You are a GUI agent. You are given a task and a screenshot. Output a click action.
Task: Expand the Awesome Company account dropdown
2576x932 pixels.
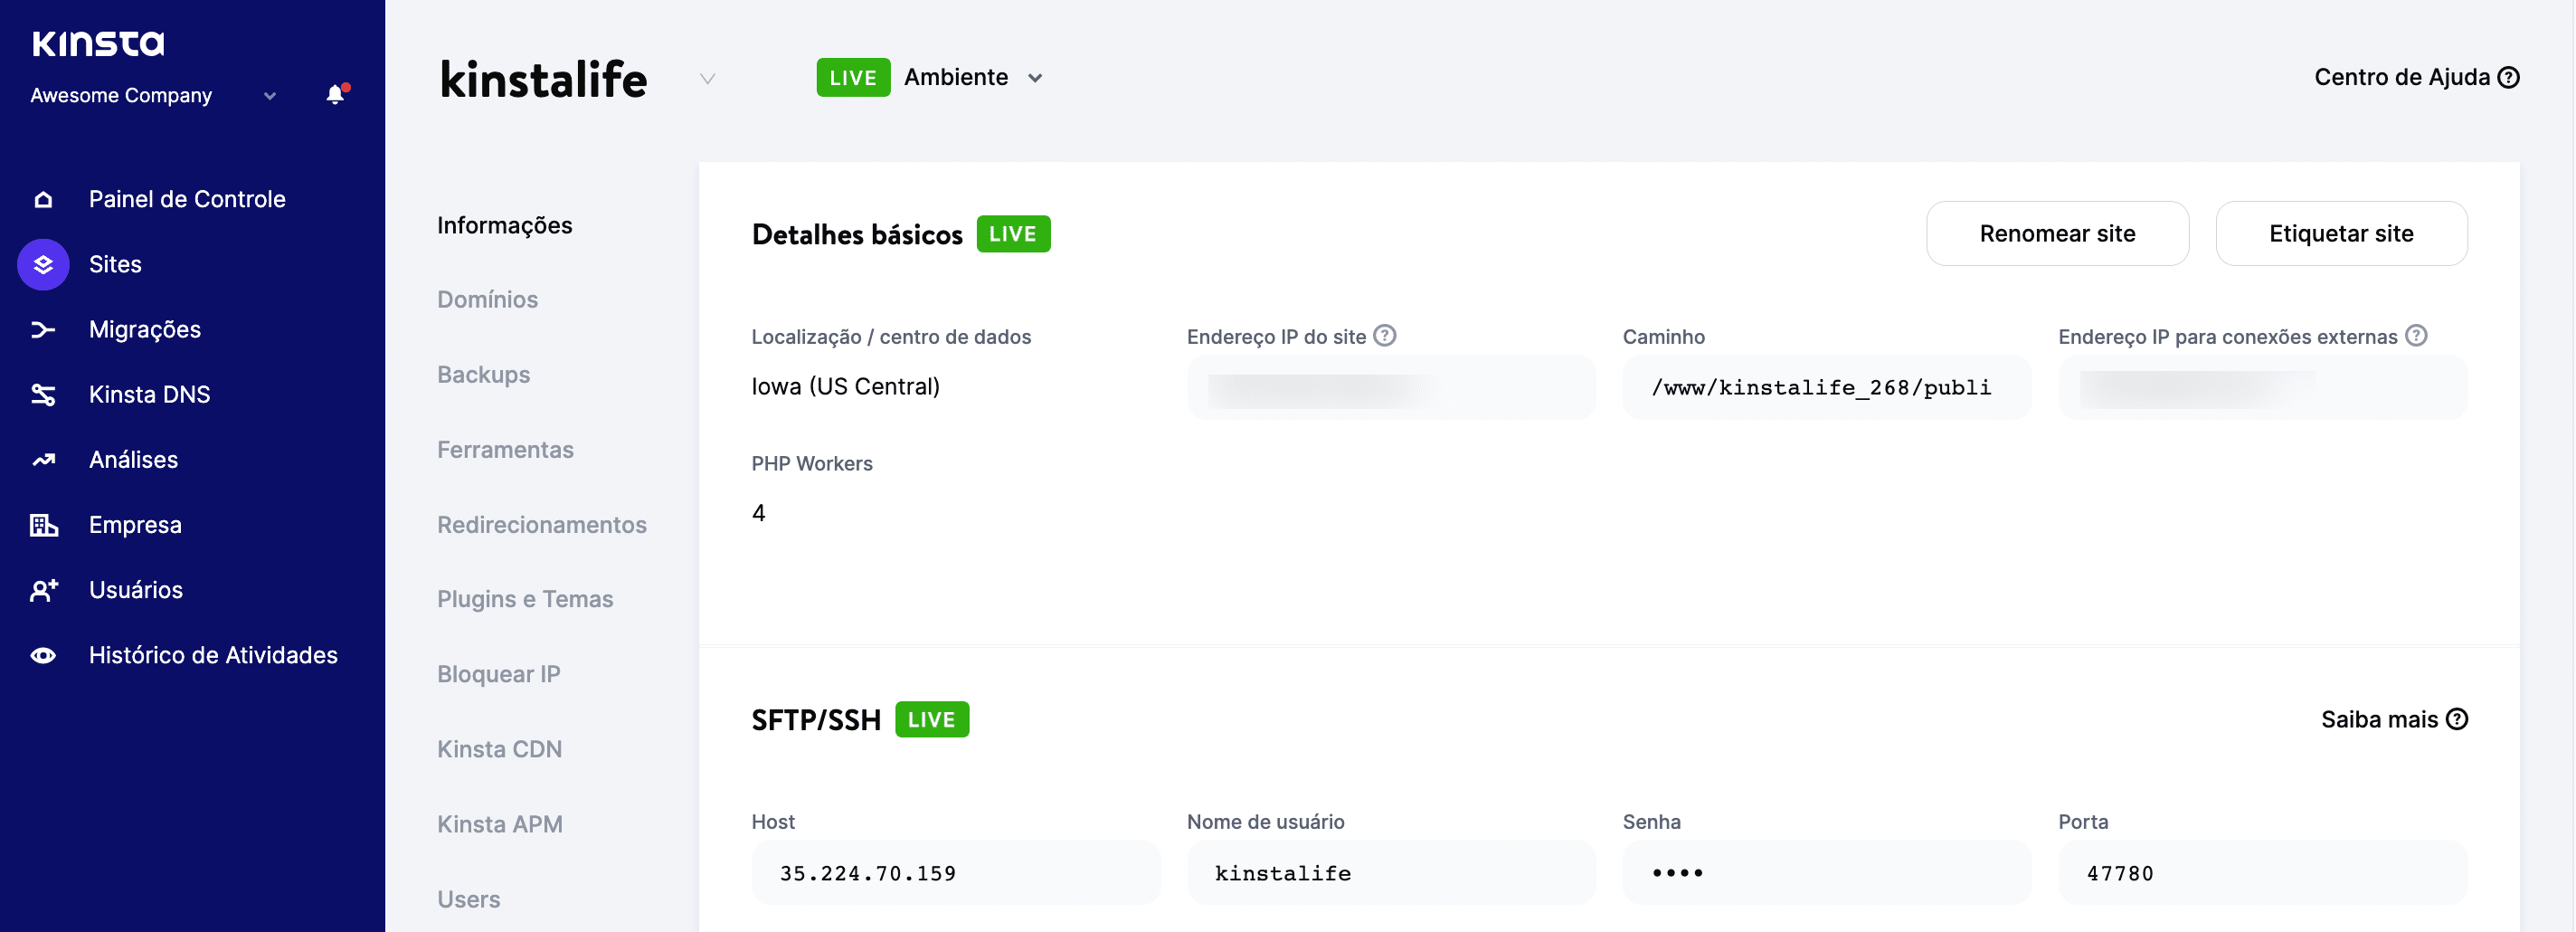(x=269, y=96)
